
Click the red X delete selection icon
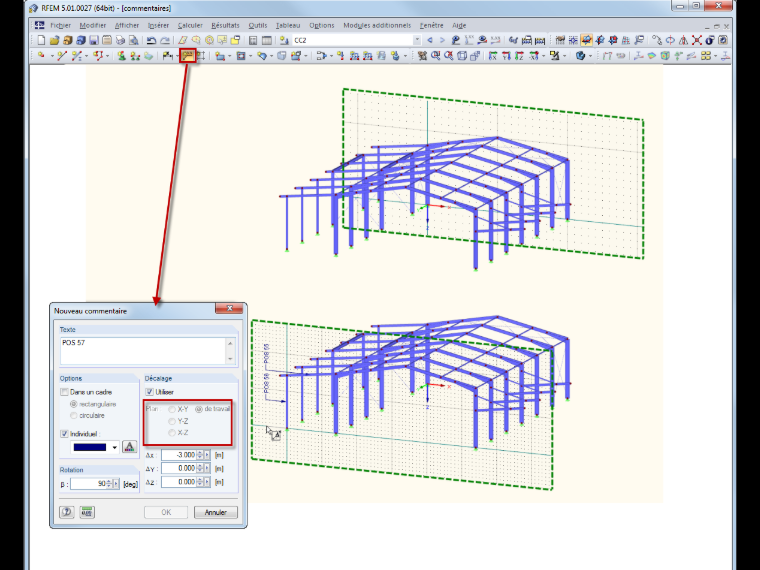click(697, 40)
